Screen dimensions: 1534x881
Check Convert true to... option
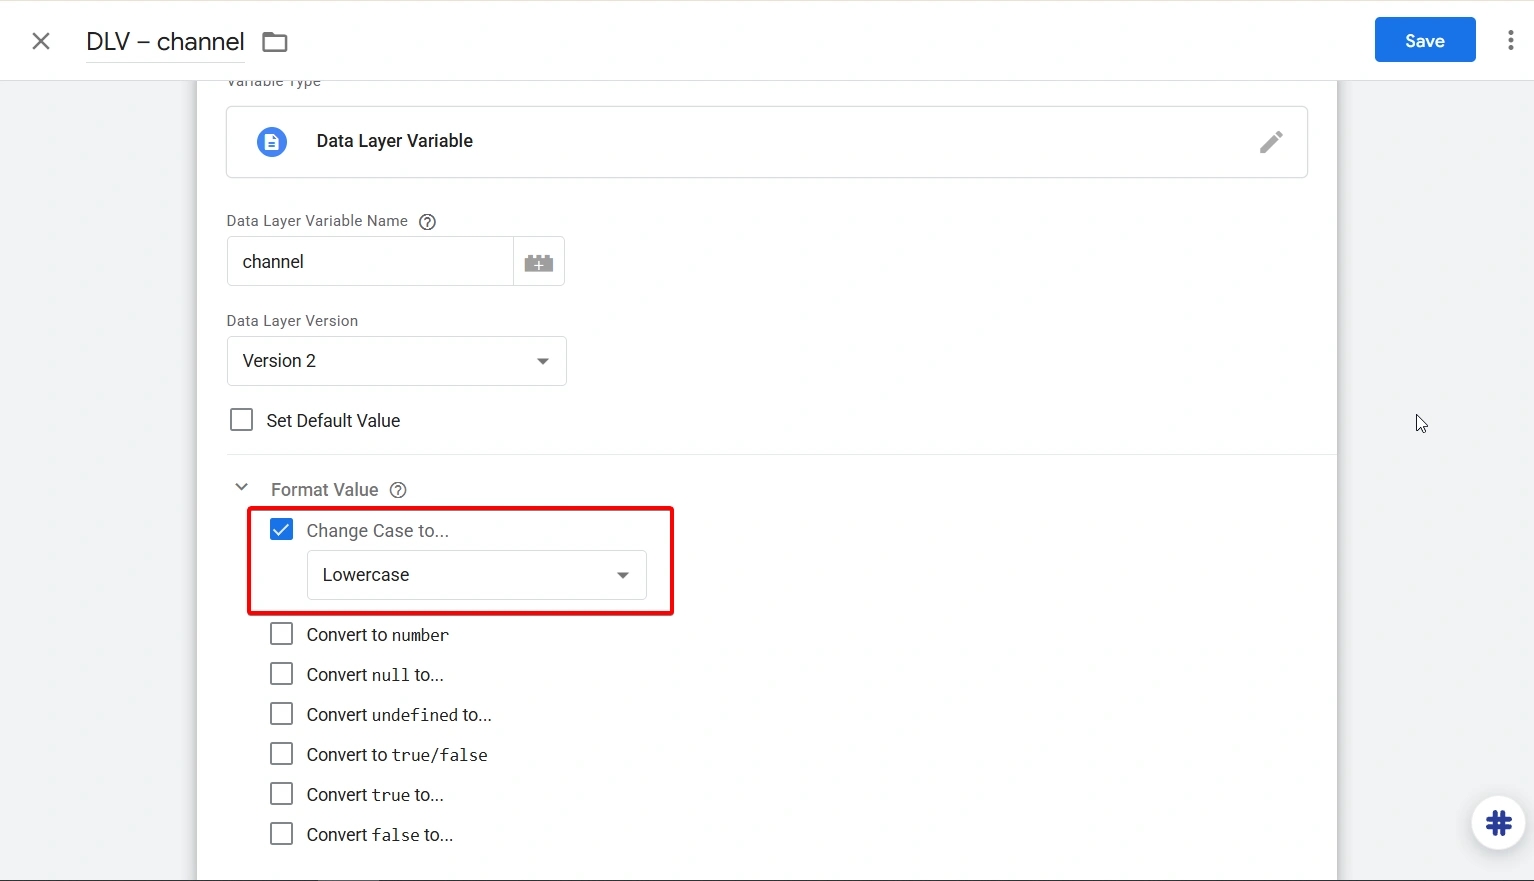pos(282,794)
